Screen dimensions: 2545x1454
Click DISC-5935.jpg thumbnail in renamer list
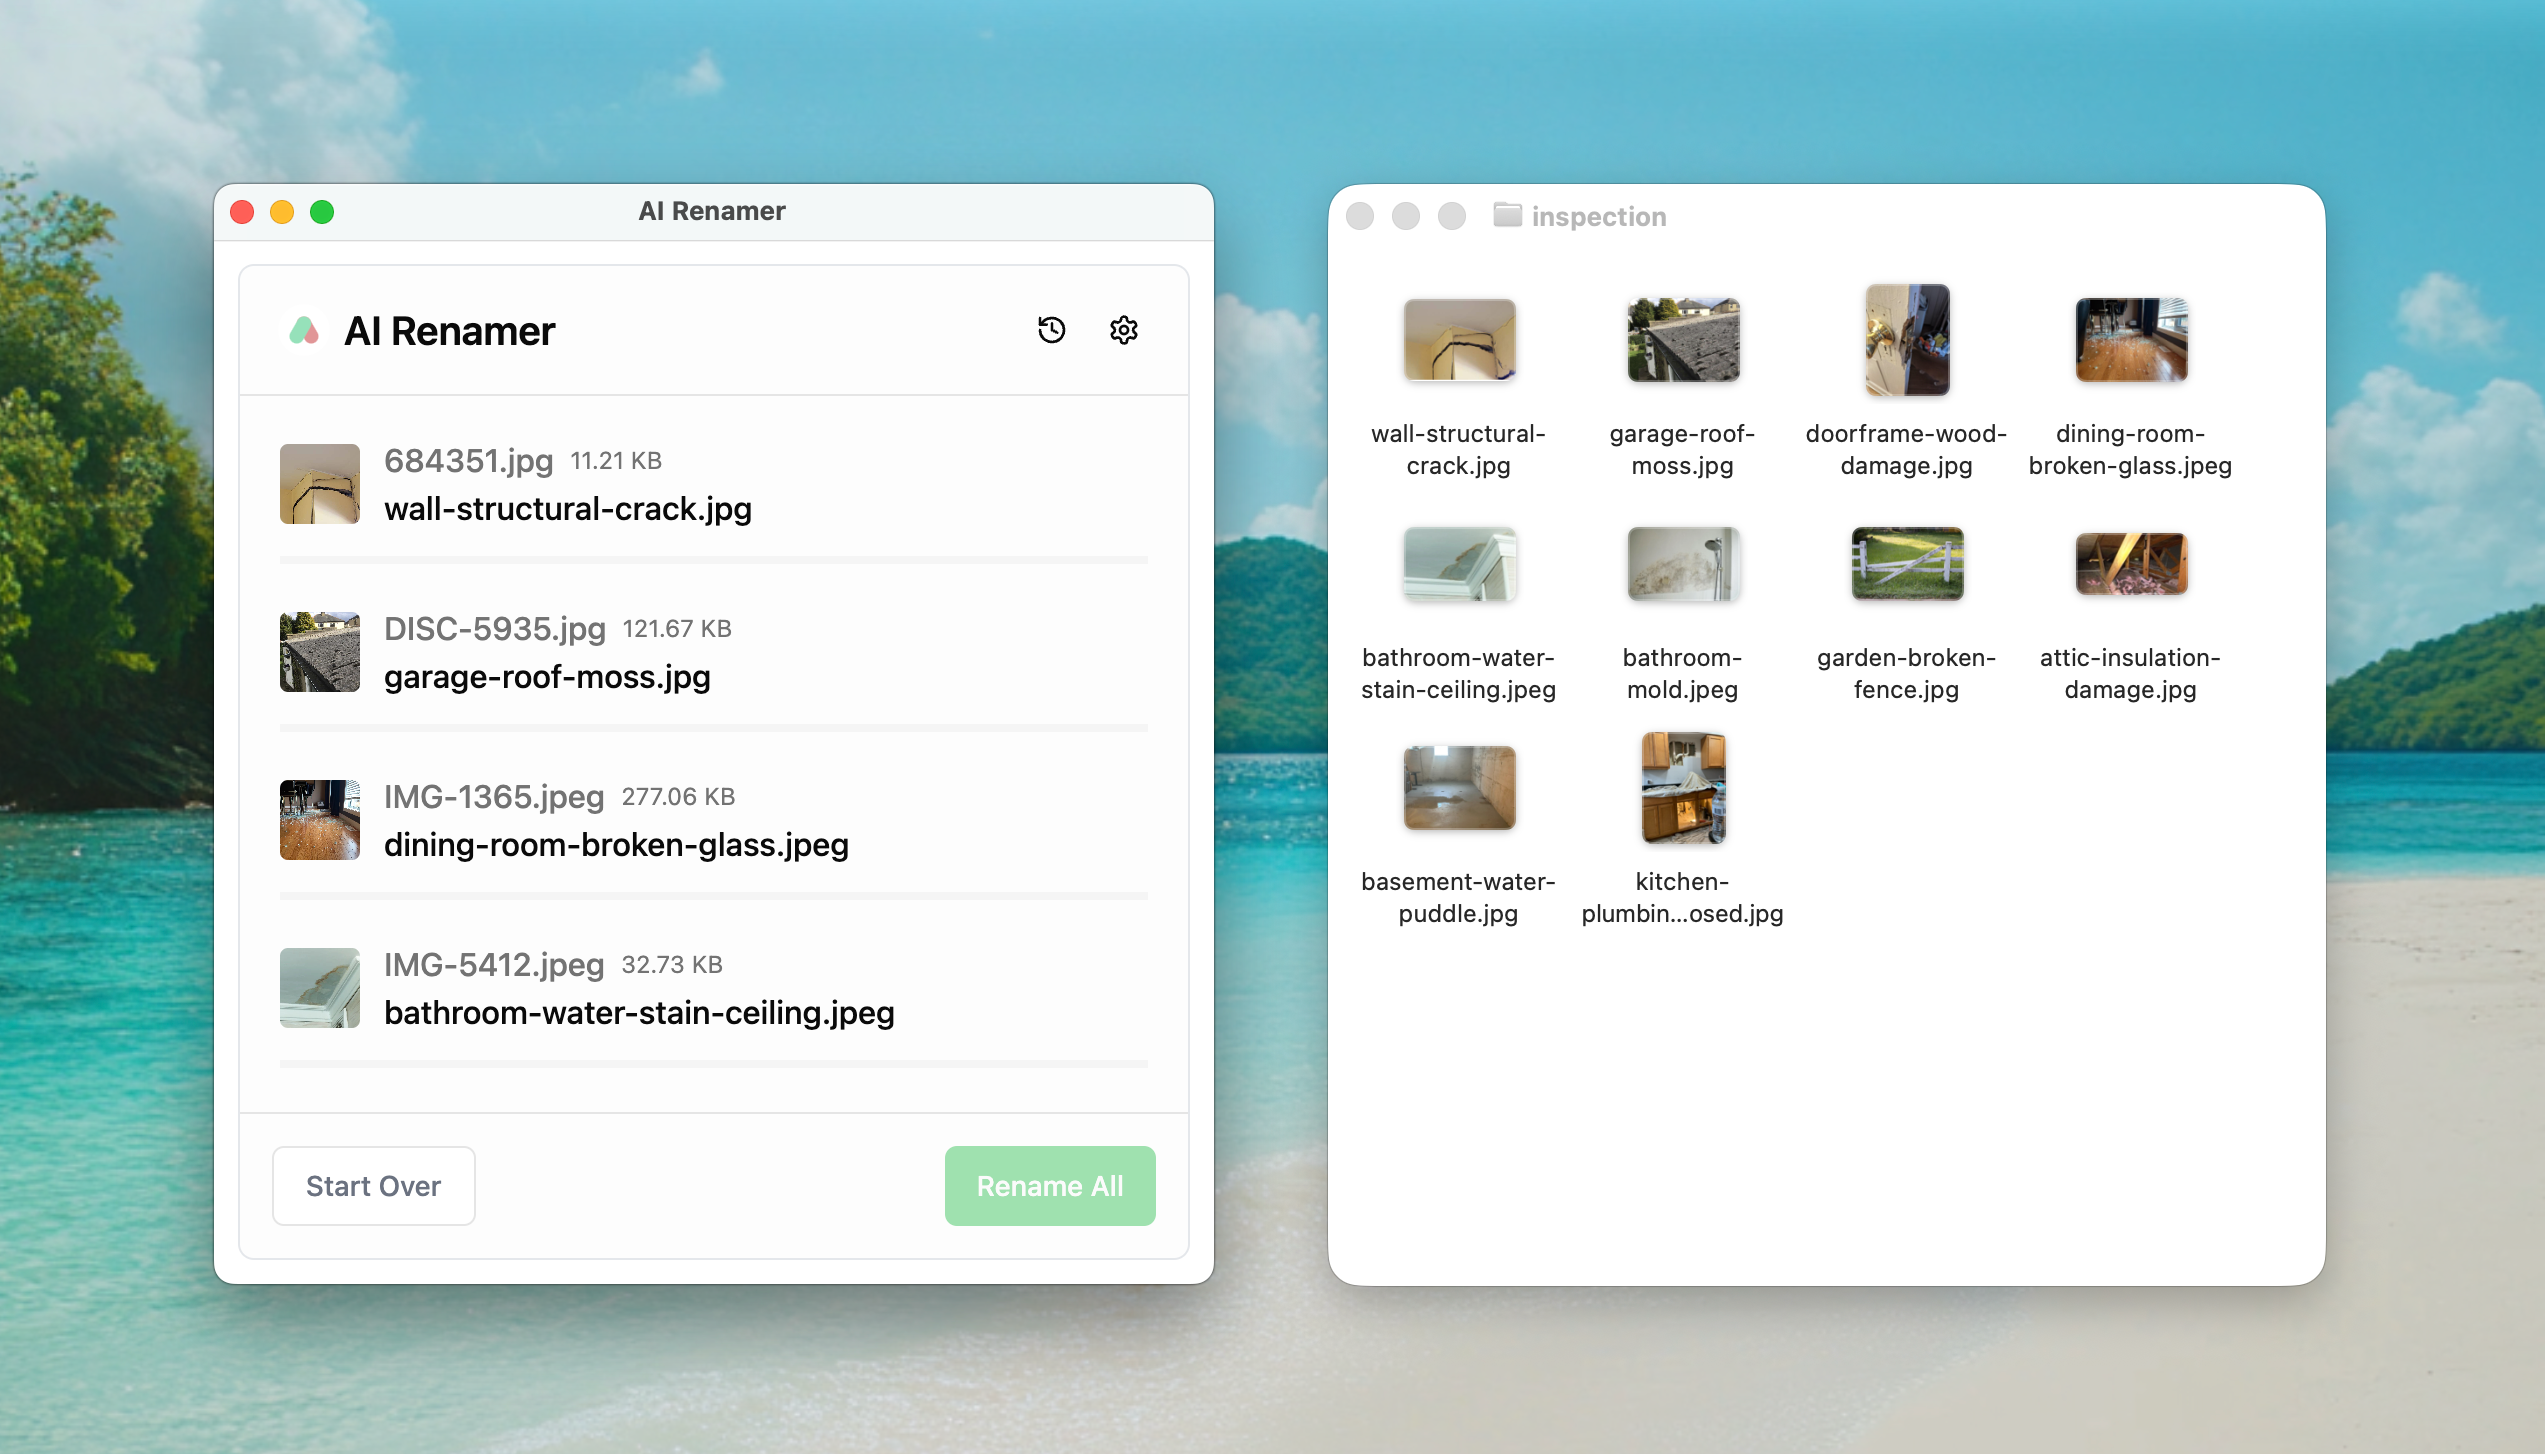319,652
